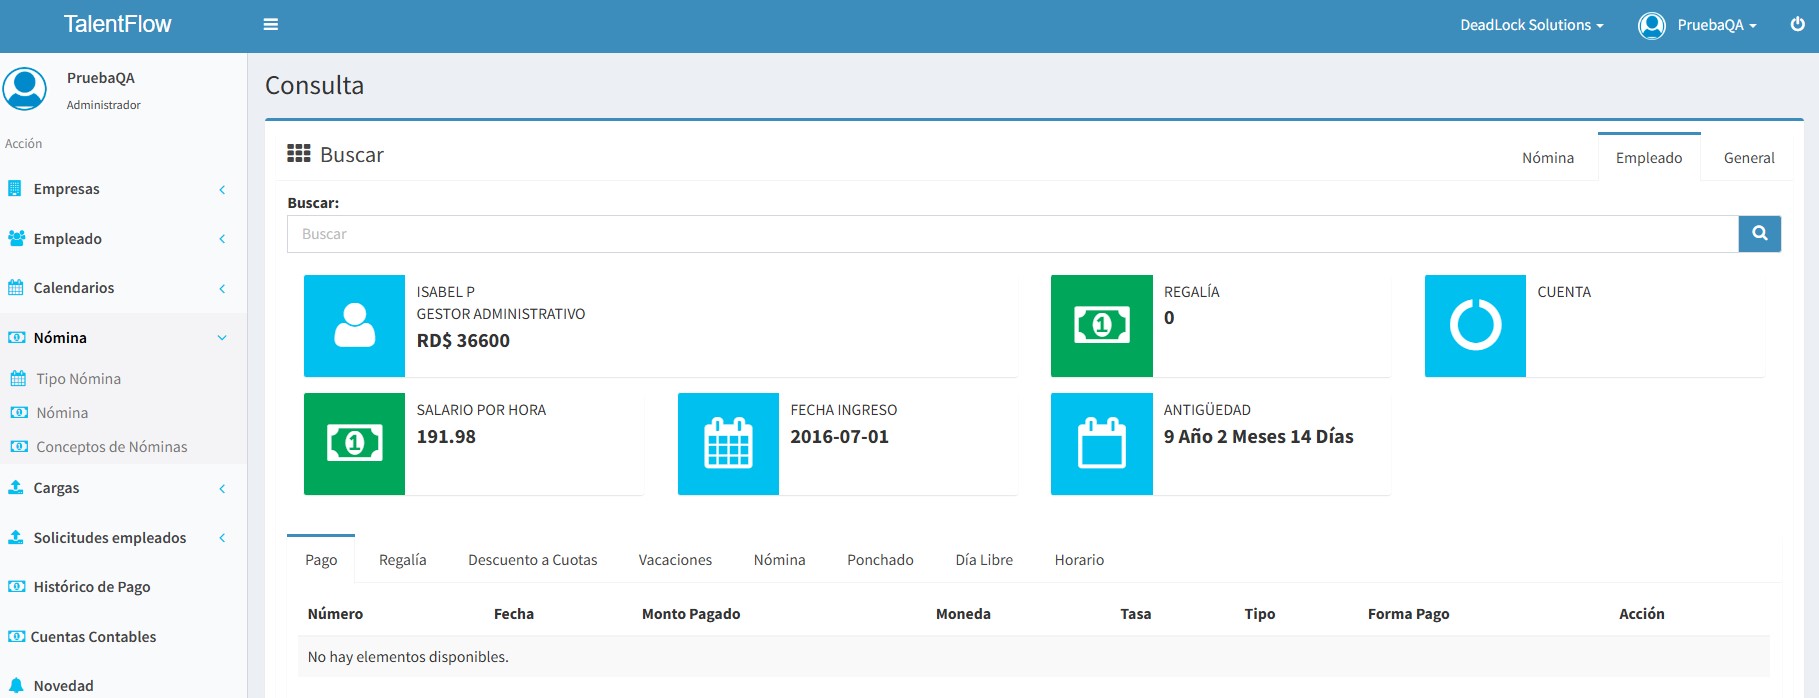1819x698 pixels.
Task: Click the Nómina submenu item money icon
Action: pyautogui.click(x=19, y=412)
